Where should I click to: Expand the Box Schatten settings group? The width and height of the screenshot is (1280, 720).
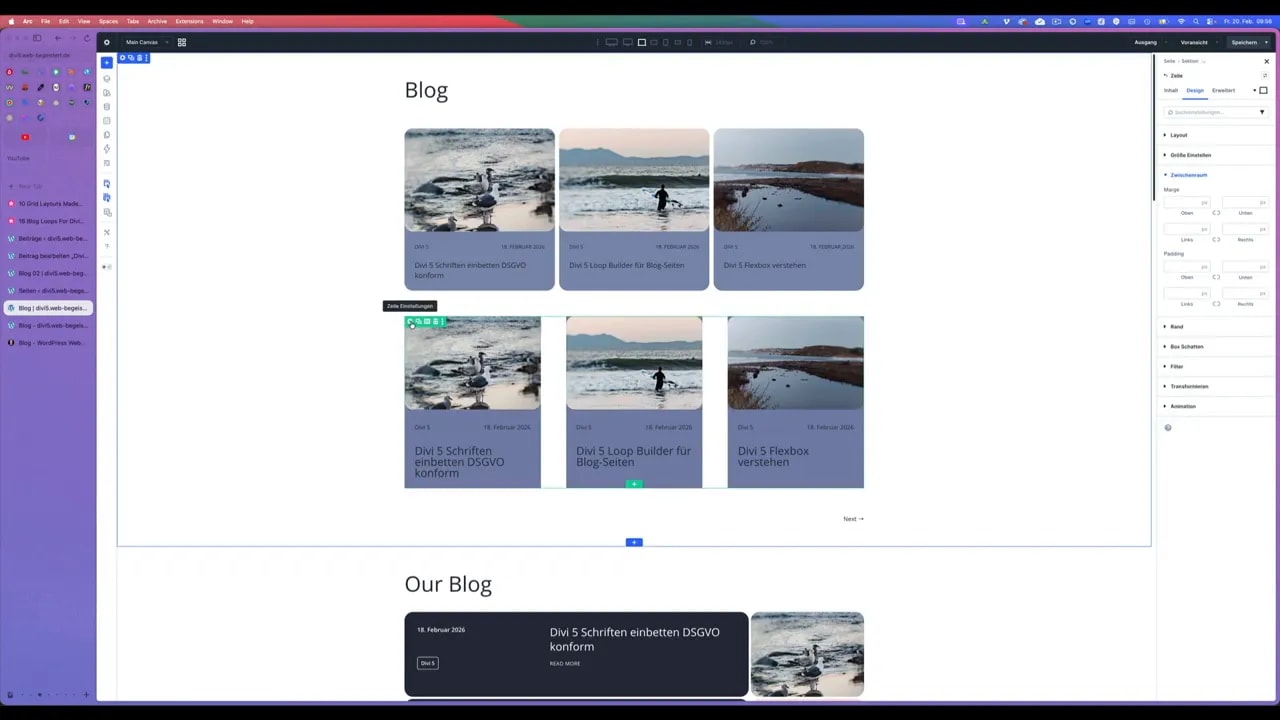tap(1186, 346)
